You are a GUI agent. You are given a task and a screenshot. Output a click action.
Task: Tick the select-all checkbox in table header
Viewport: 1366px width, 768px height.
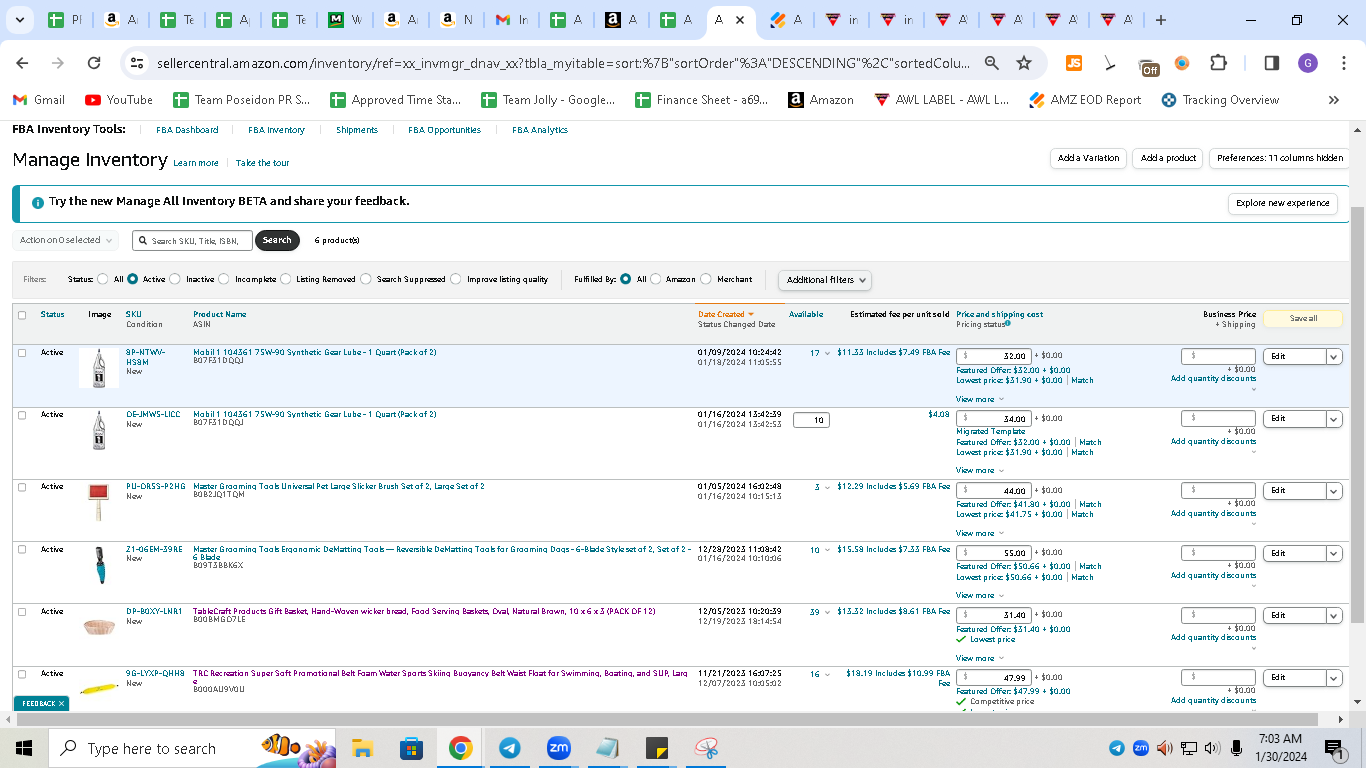click(x=22, y=315)
